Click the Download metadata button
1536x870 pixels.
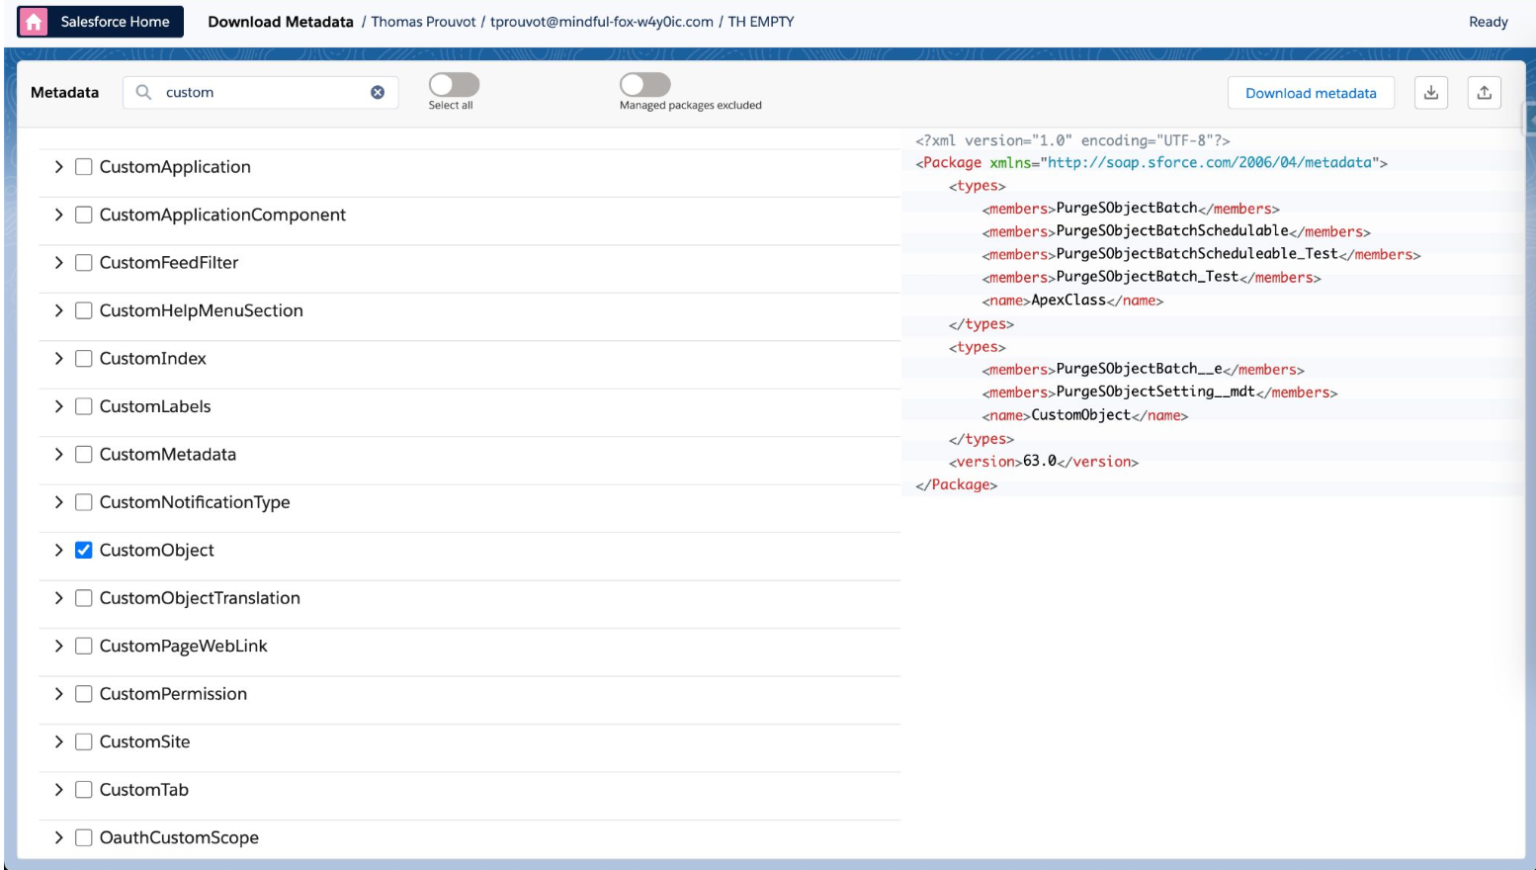pos(1310,93)
